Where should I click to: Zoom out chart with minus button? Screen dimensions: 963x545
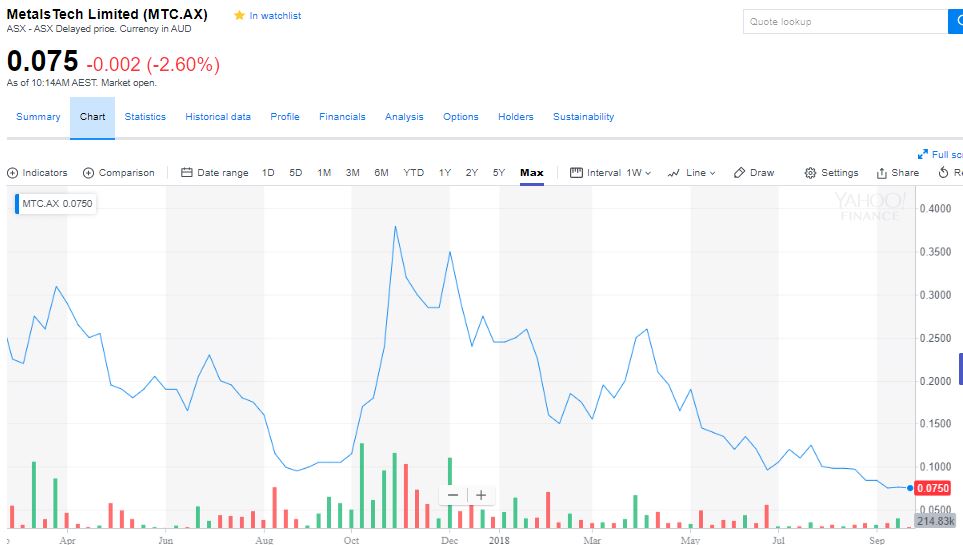click(453, 495)
